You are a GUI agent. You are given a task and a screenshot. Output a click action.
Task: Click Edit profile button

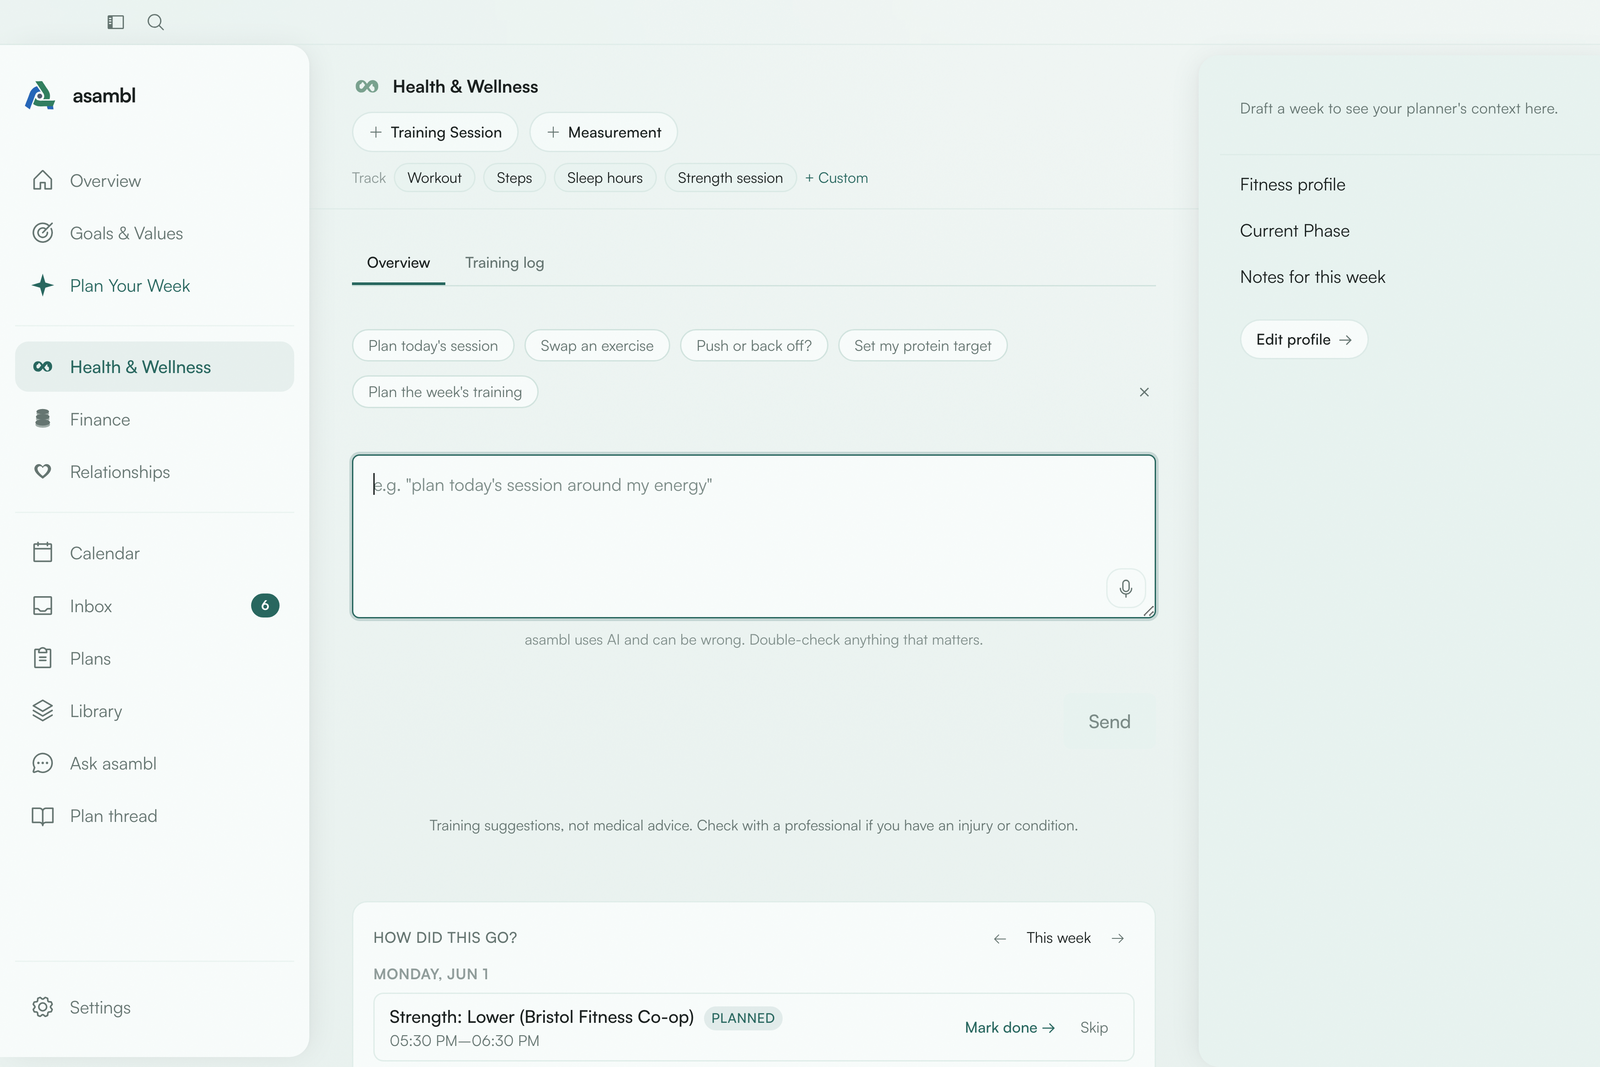1304,340
